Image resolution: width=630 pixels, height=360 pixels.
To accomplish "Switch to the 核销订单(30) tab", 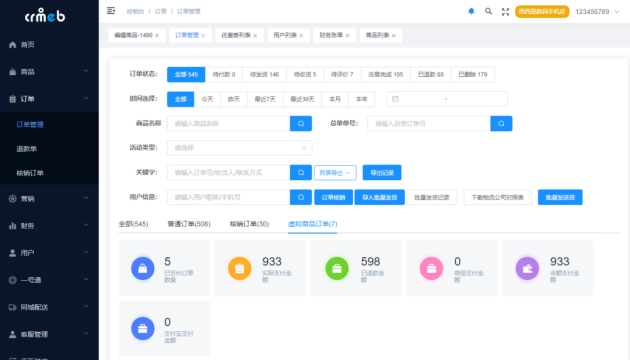I will click(249, 224).
